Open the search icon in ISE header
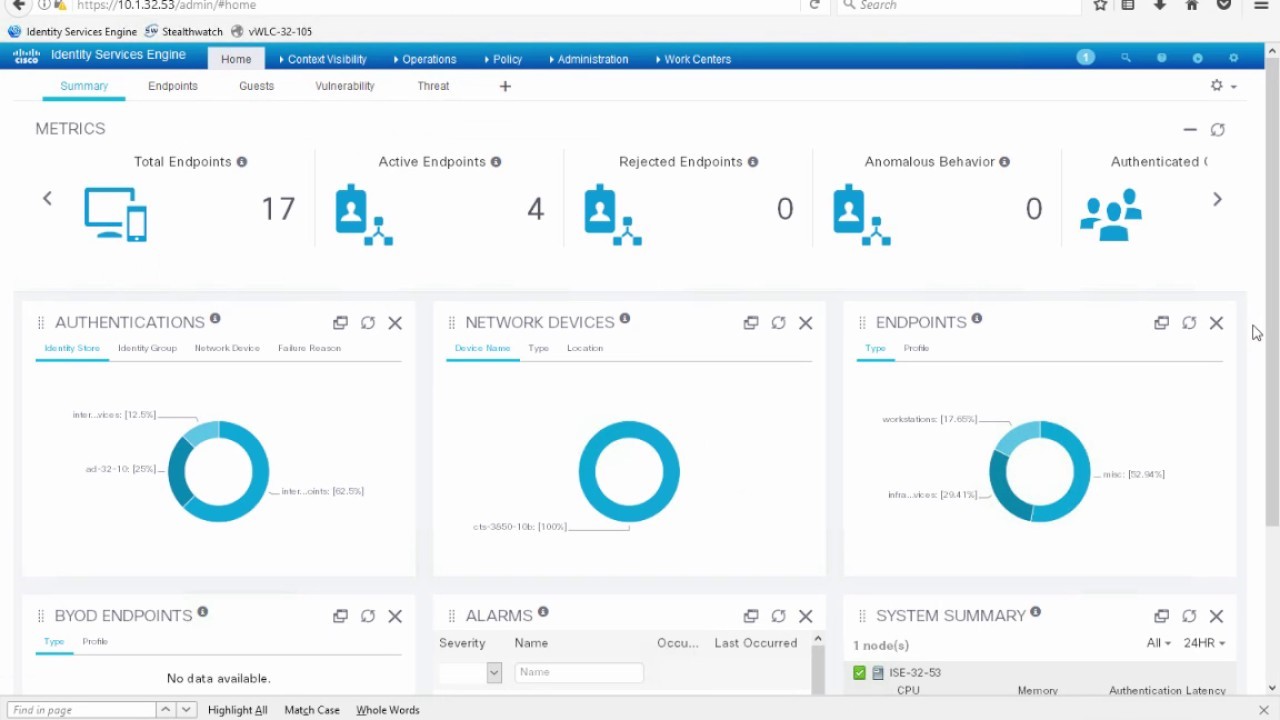 [1126, 58]
